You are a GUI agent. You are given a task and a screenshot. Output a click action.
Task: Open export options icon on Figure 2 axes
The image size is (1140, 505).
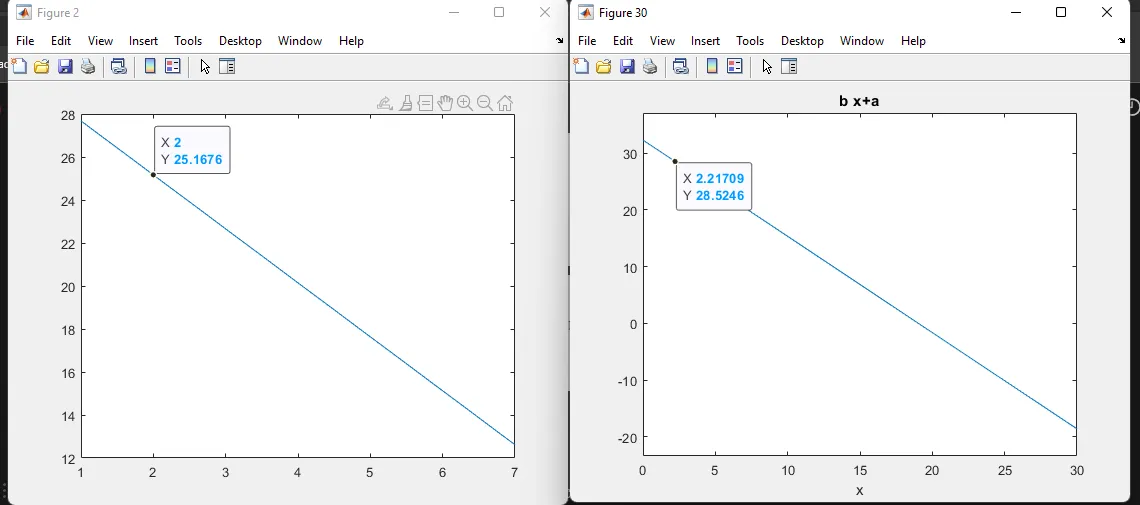pyautogui.click(x=385, y=103)
